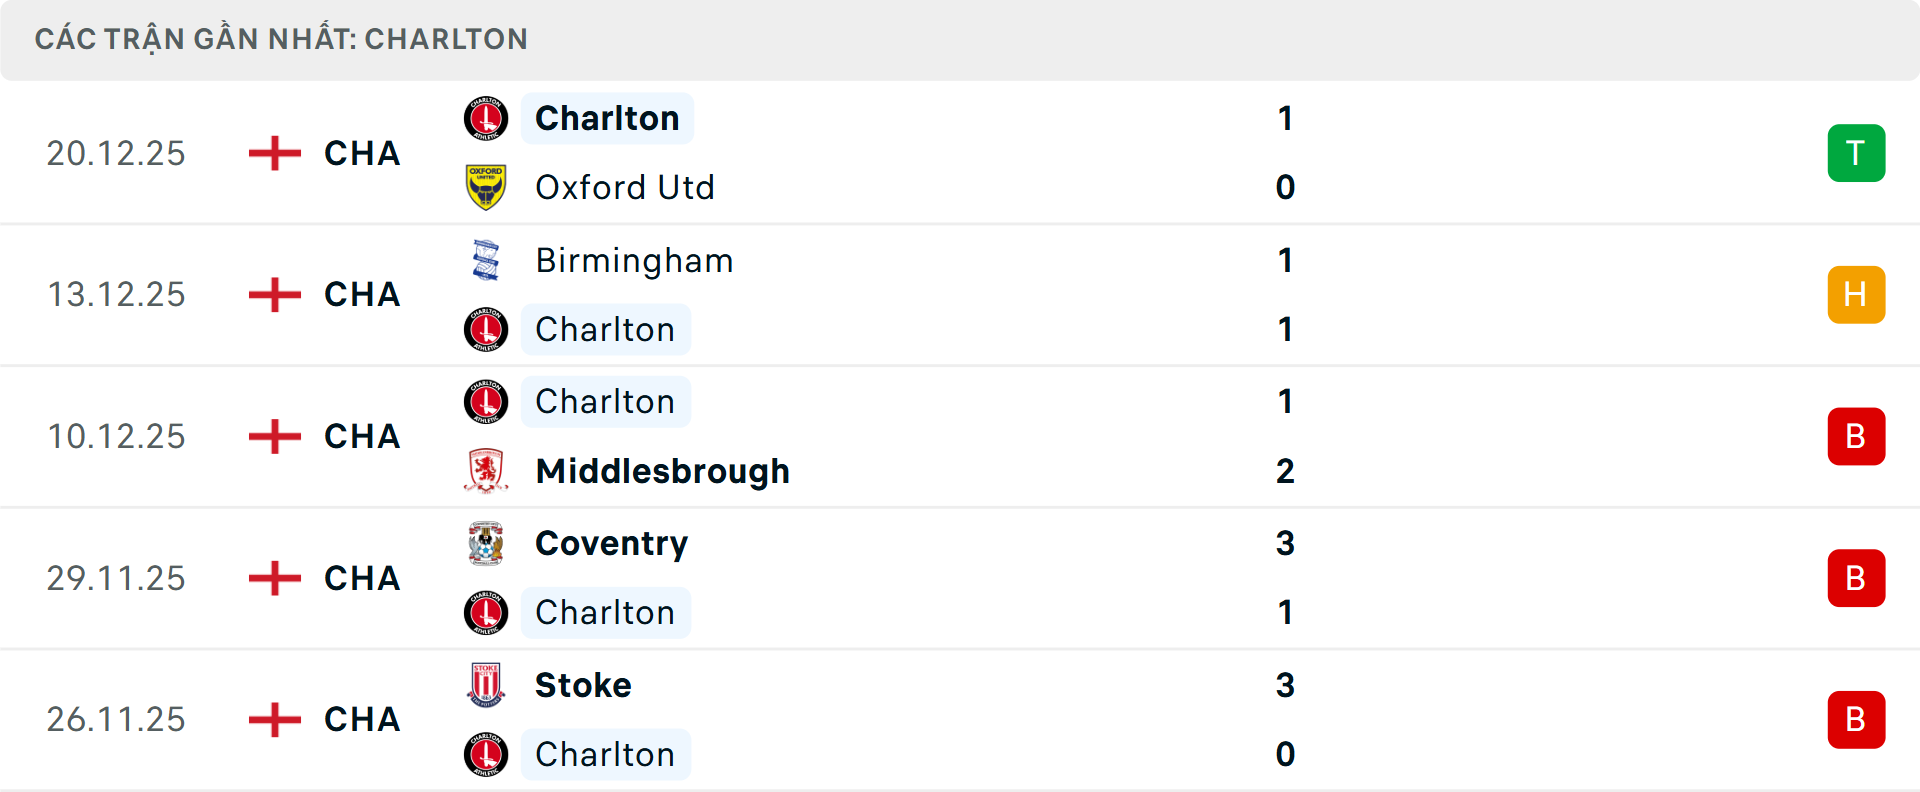Image resolution: width=1920 pixels, height=792 pixels.
Task: Click red B badge for Middlesbrough match
Action: (1856, 437)
